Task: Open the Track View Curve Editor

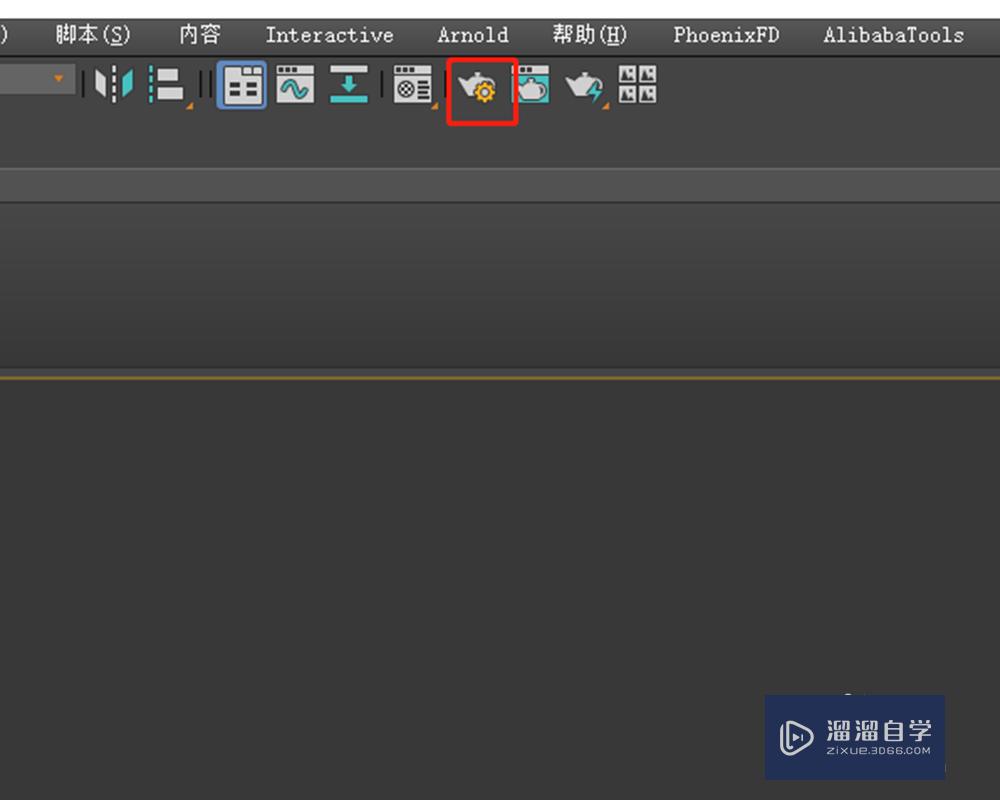Action: tap(295, 84)
